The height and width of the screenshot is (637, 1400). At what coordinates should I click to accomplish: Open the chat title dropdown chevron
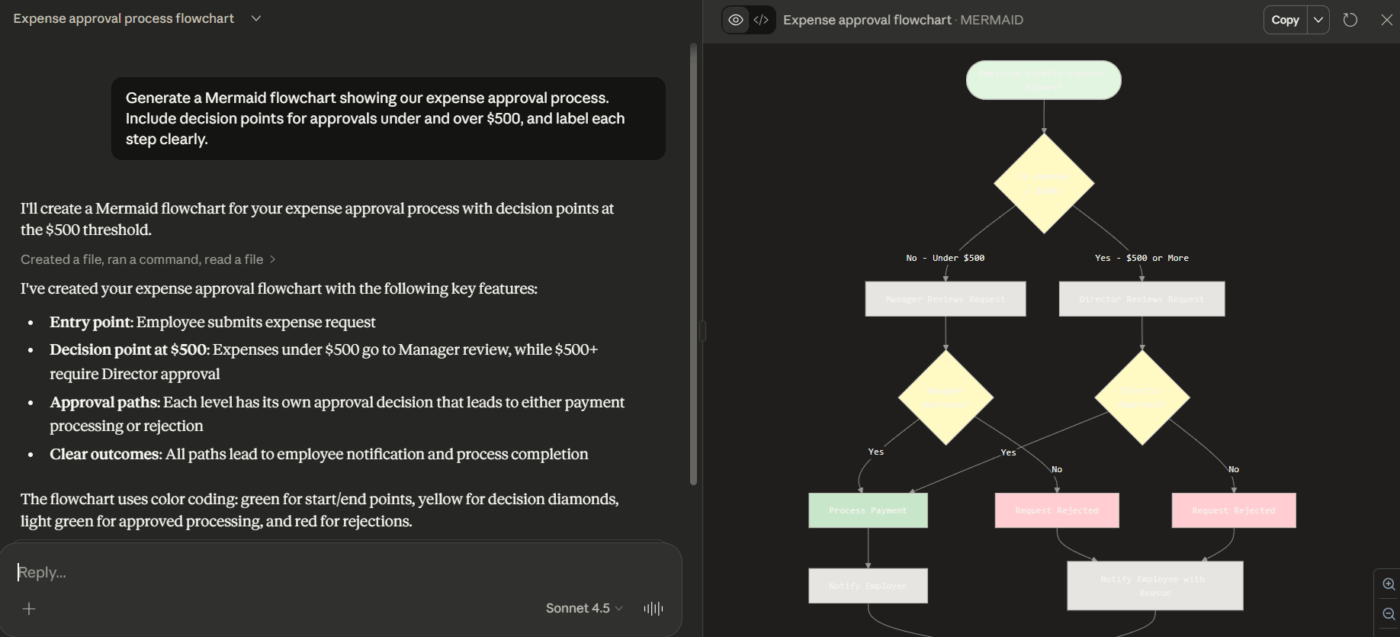coord(256,18)
